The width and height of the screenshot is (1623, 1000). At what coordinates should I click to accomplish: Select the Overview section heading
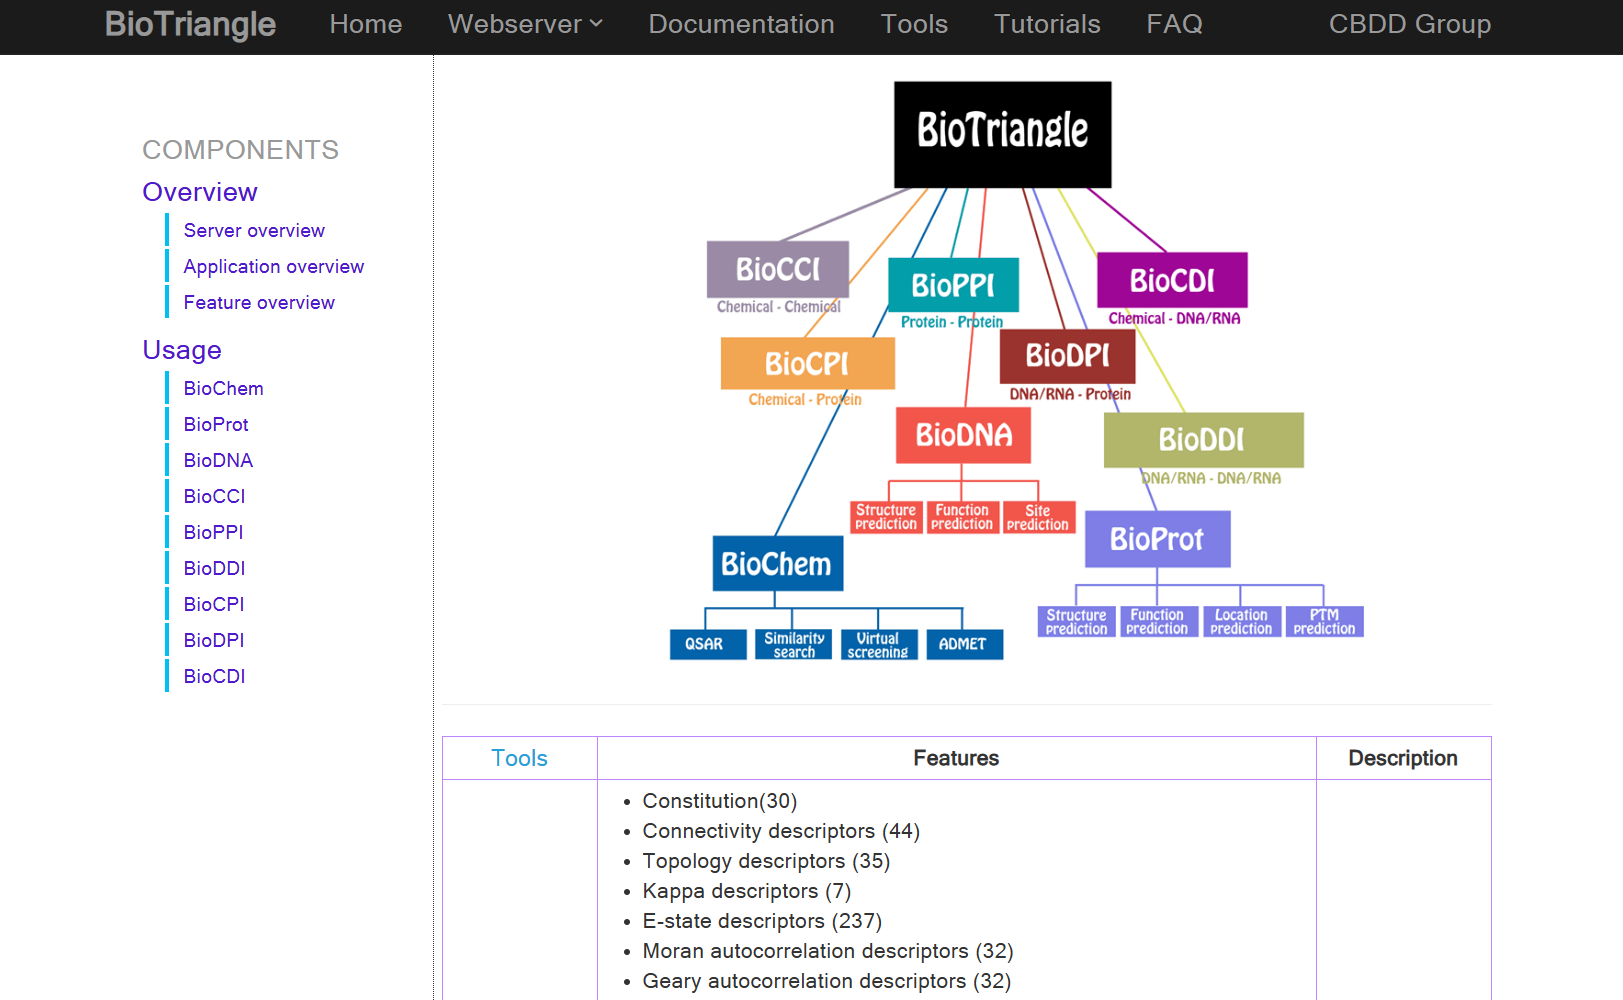click(200, 192)
